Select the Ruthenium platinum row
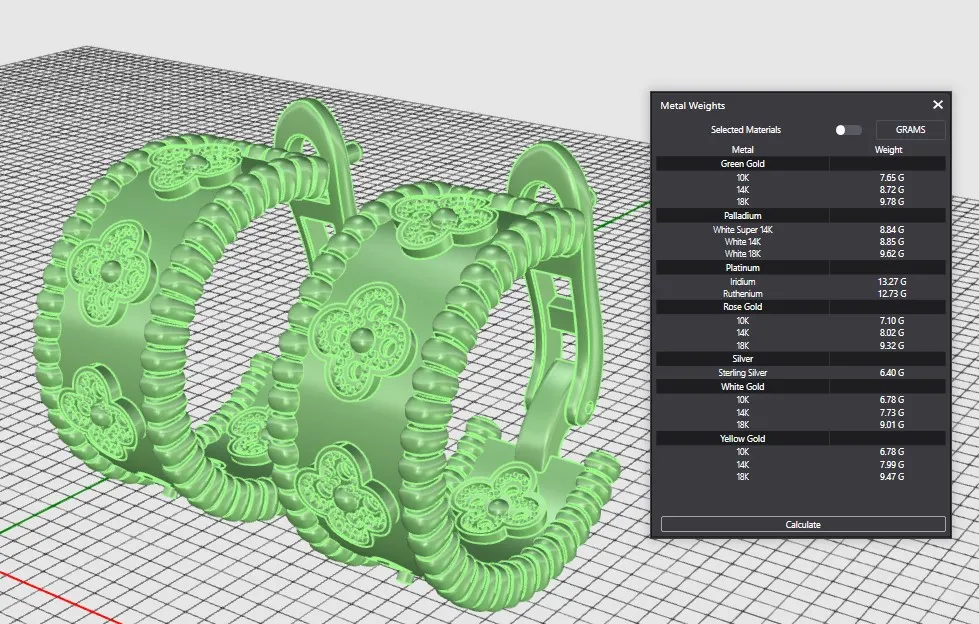The width and height of the screenshot is (979, 624). pos(743,294)
